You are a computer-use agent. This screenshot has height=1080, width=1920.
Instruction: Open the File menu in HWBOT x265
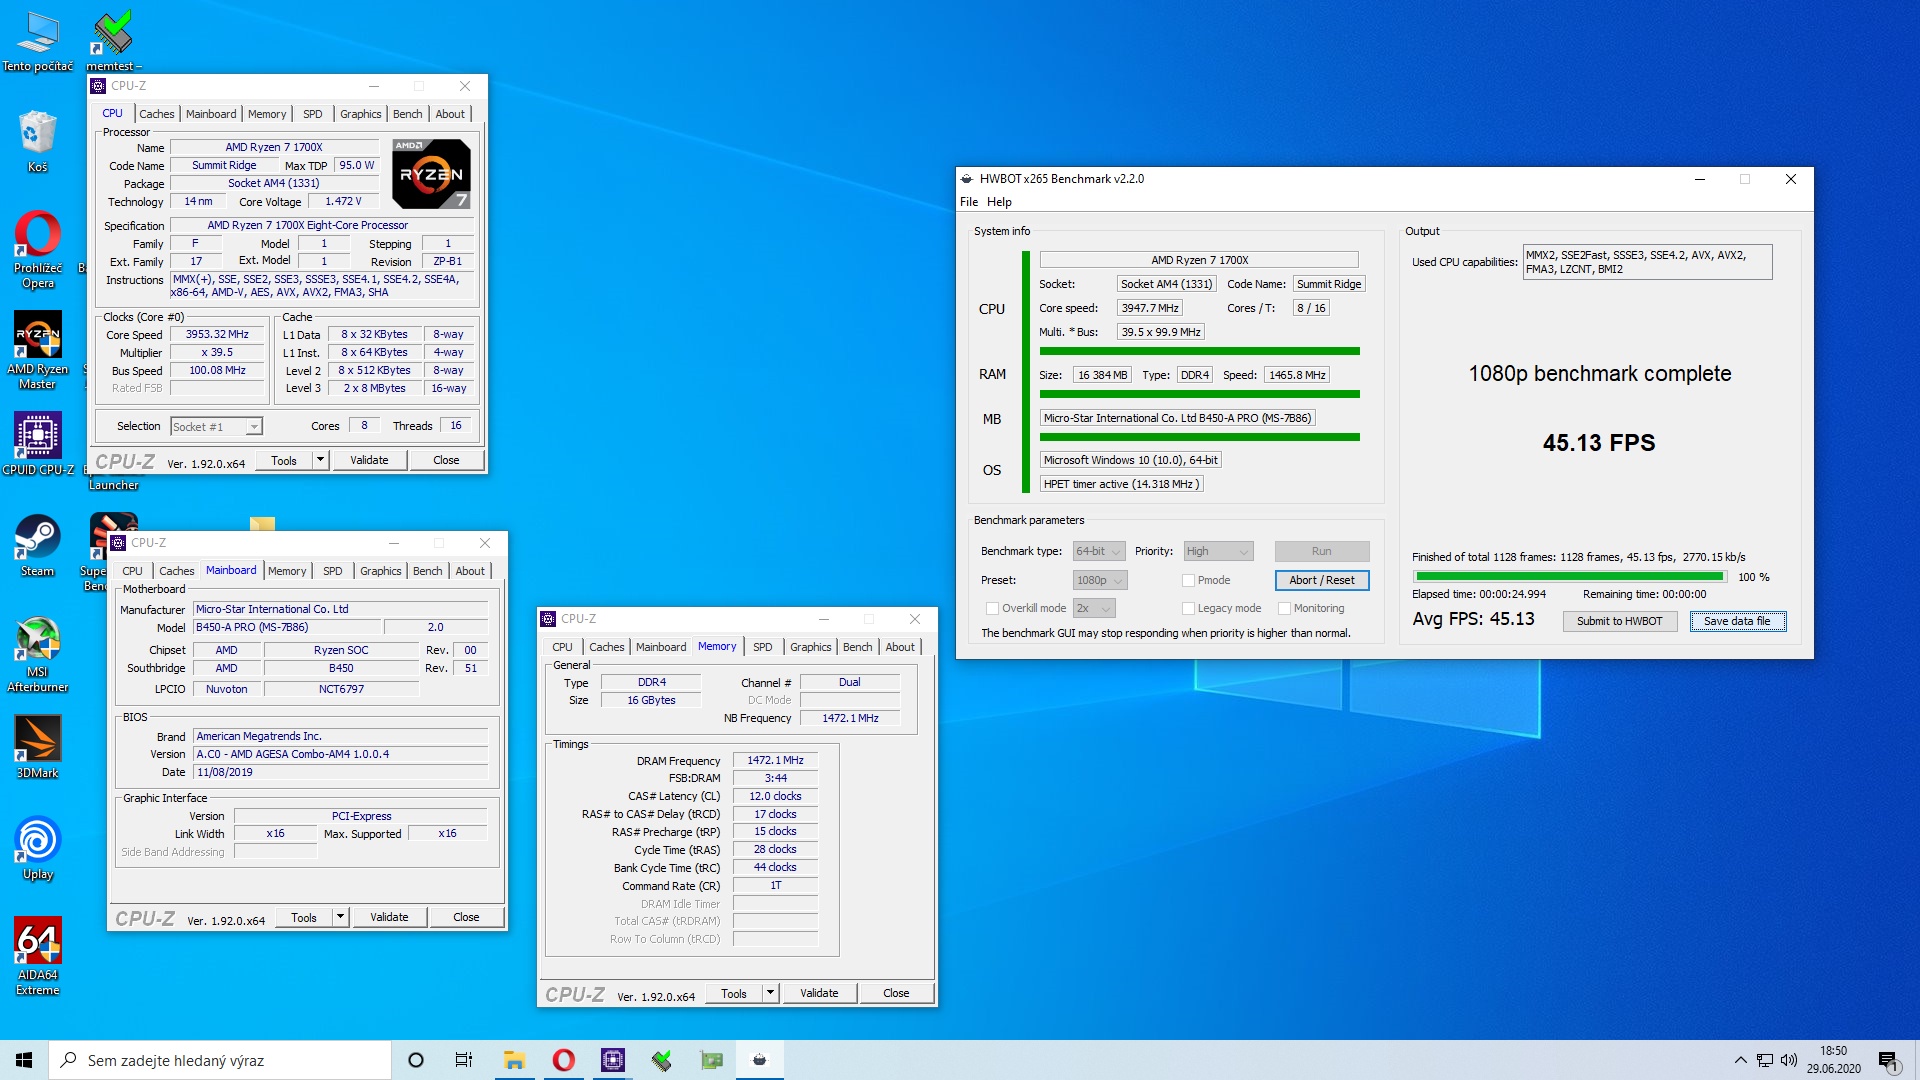[969, 202]
